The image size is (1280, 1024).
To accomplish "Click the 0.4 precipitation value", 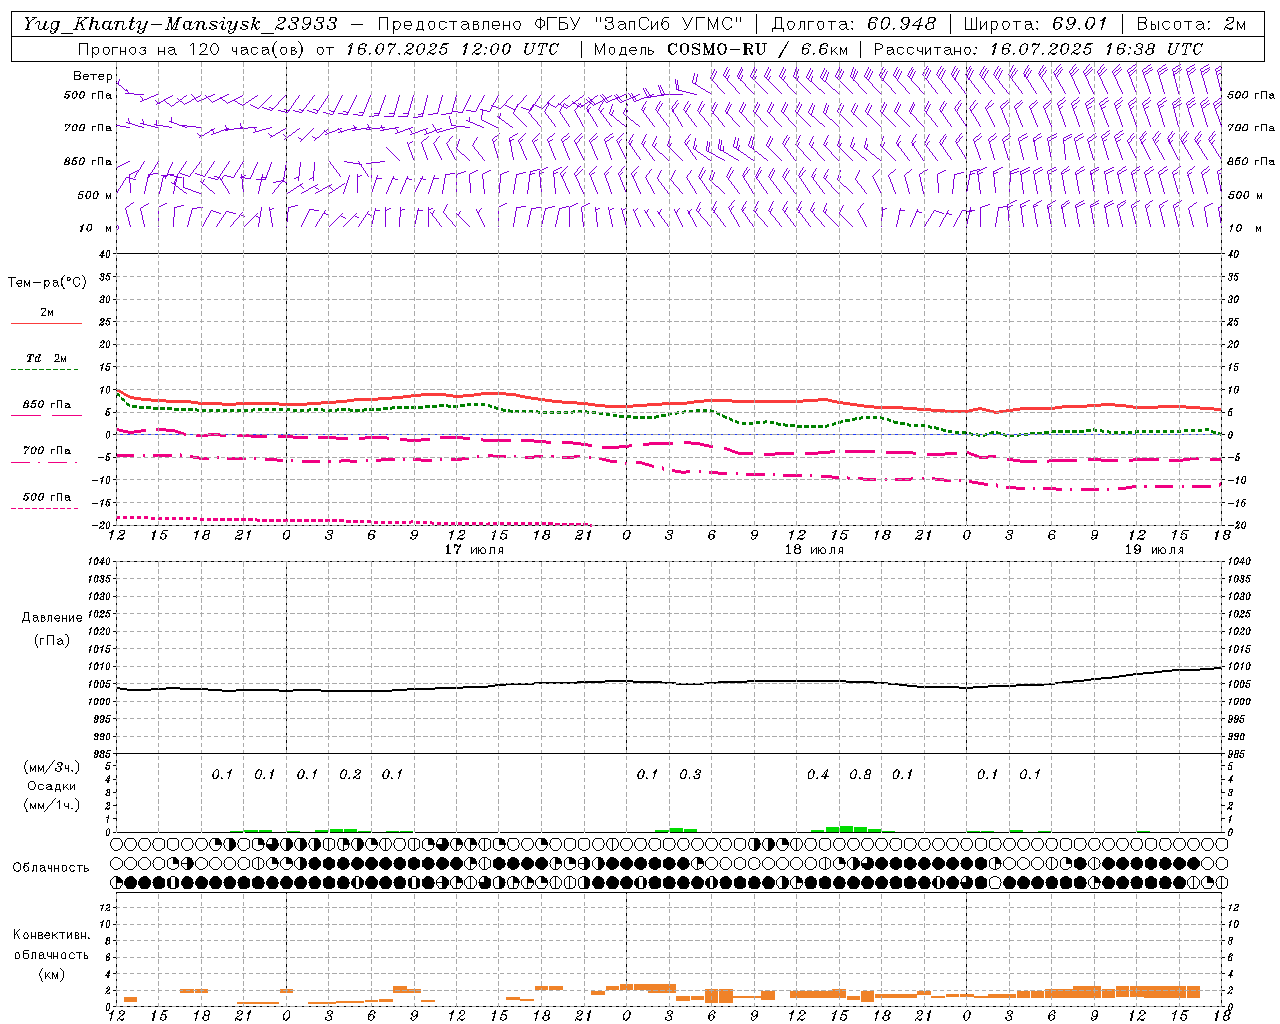I will tap(818, 774).
